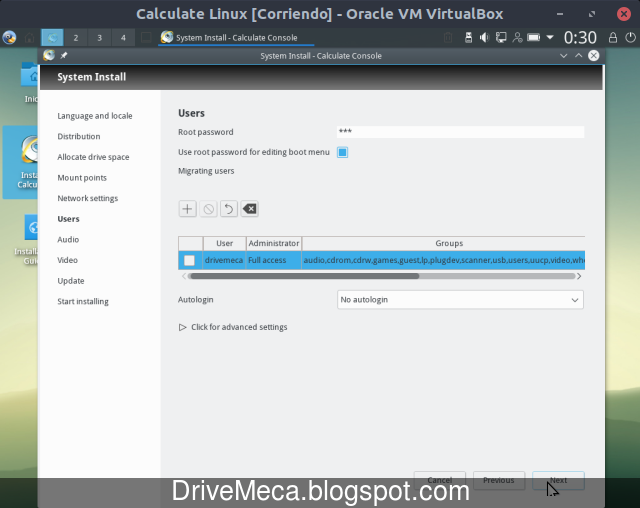Go to Audio step
Screen dimensions: 640x508
(x=68, y=240)
